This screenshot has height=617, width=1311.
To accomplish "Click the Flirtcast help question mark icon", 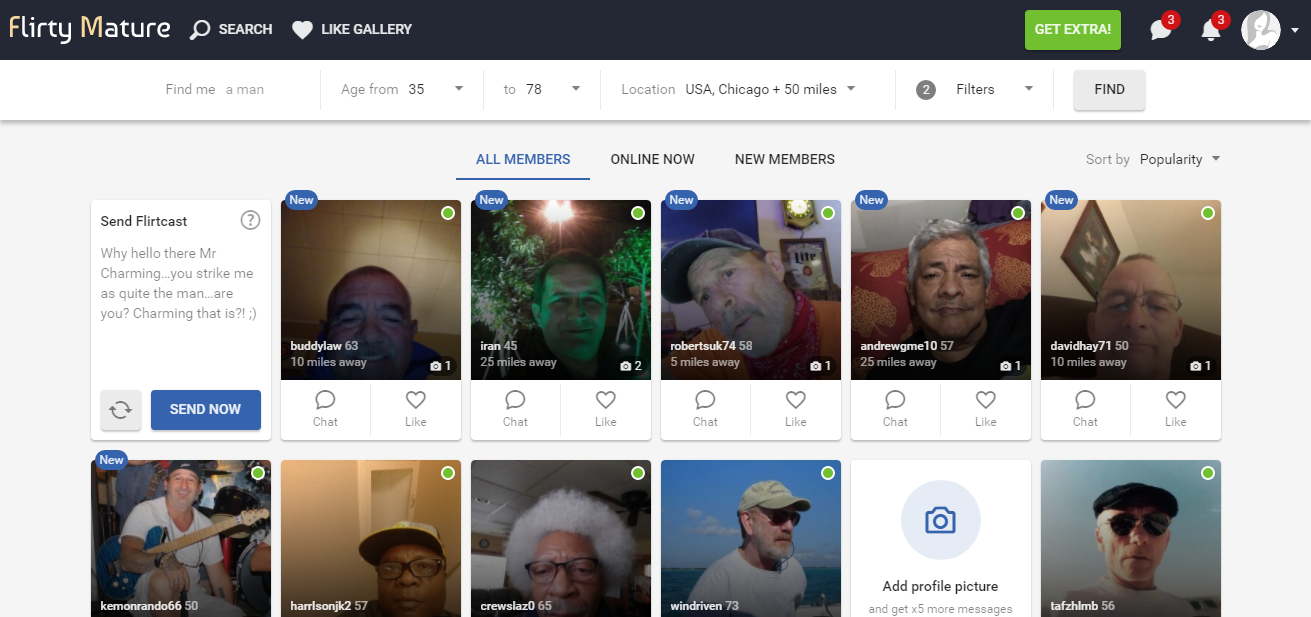I will [x=250, y=220].
